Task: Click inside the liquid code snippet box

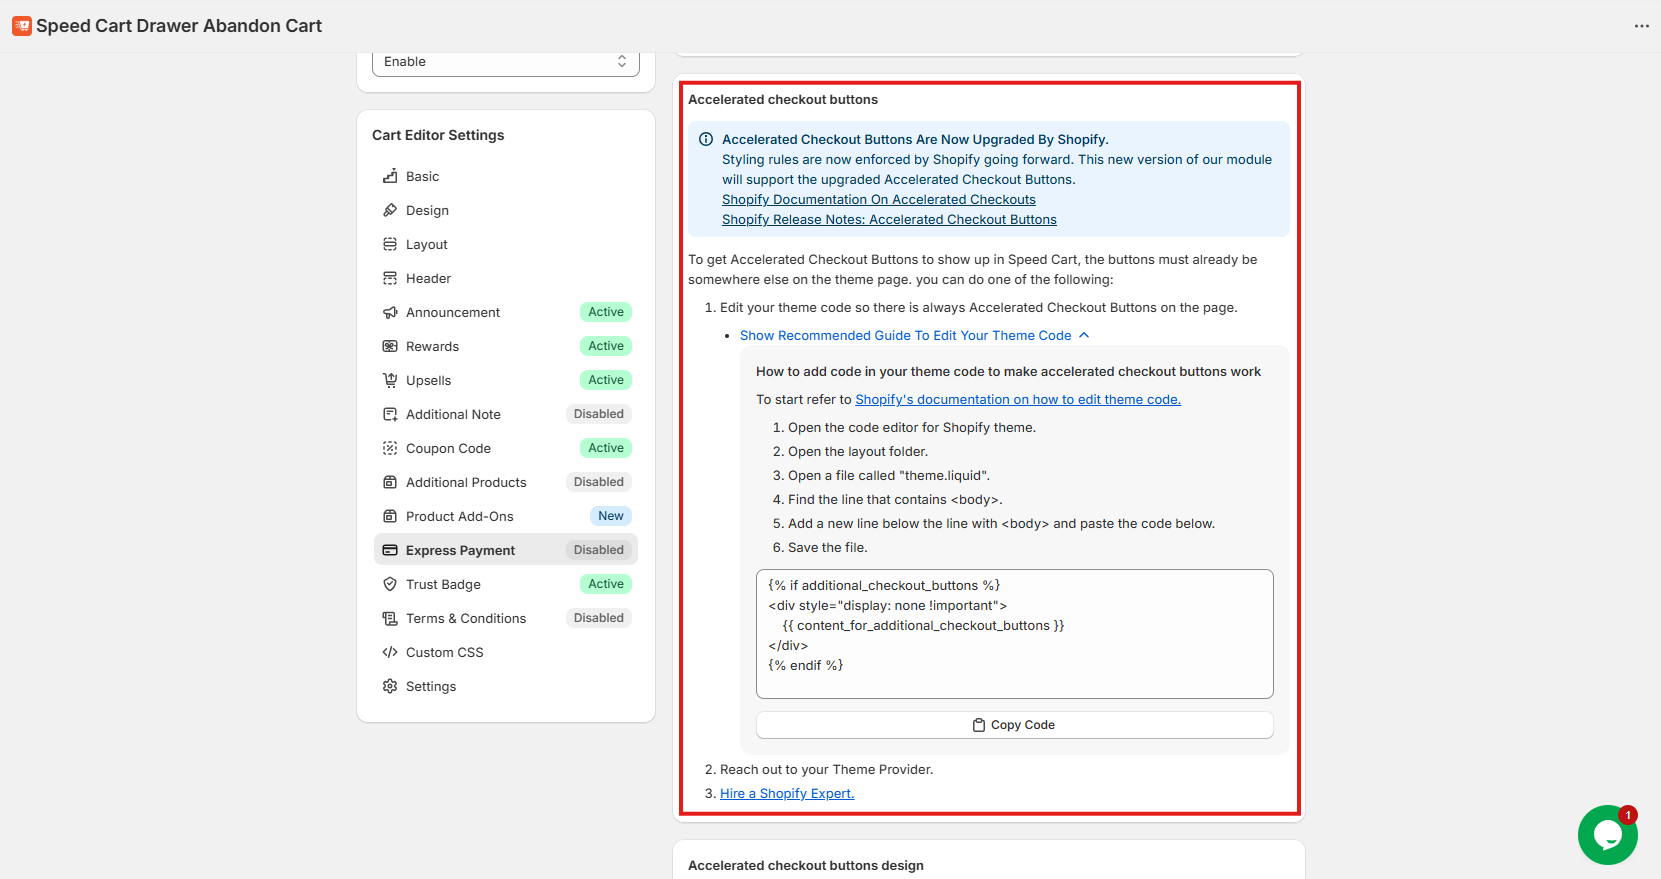Action: click(1014, 634)
